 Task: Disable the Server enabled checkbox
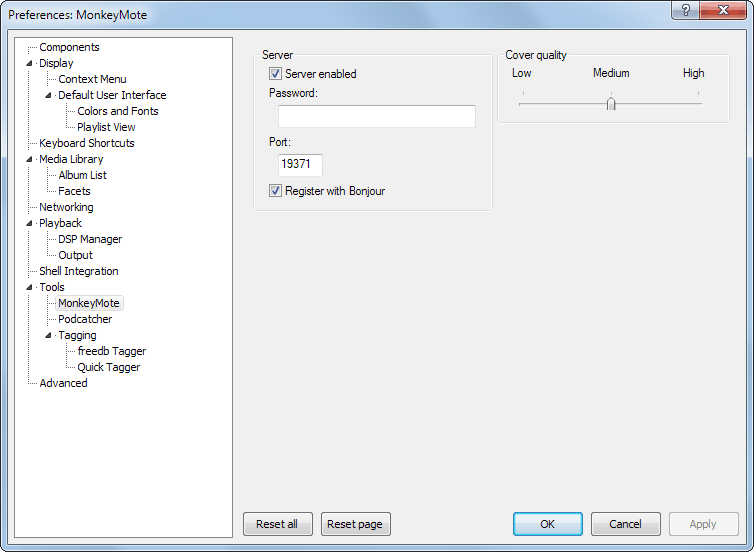[275, 74]
